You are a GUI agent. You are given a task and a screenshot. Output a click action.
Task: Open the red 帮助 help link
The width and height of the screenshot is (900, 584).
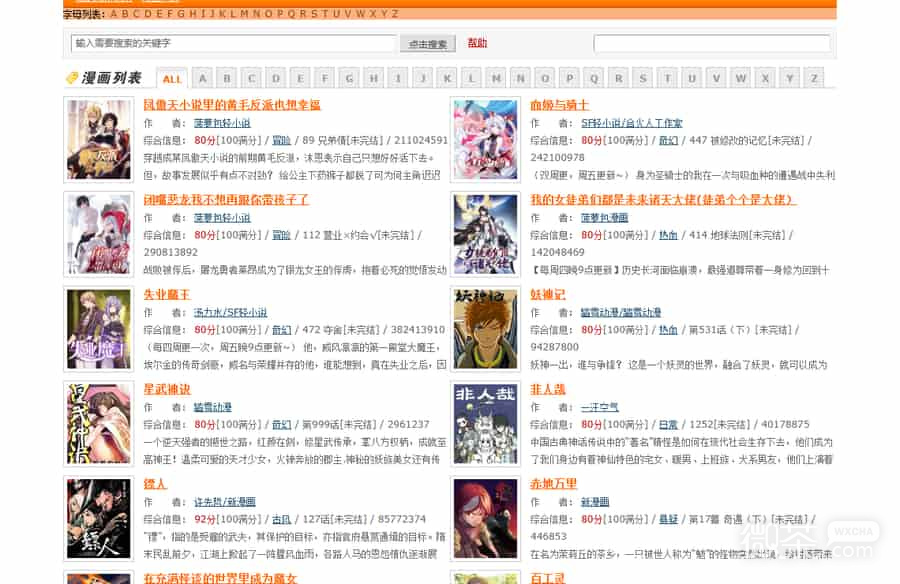point(477,43)
